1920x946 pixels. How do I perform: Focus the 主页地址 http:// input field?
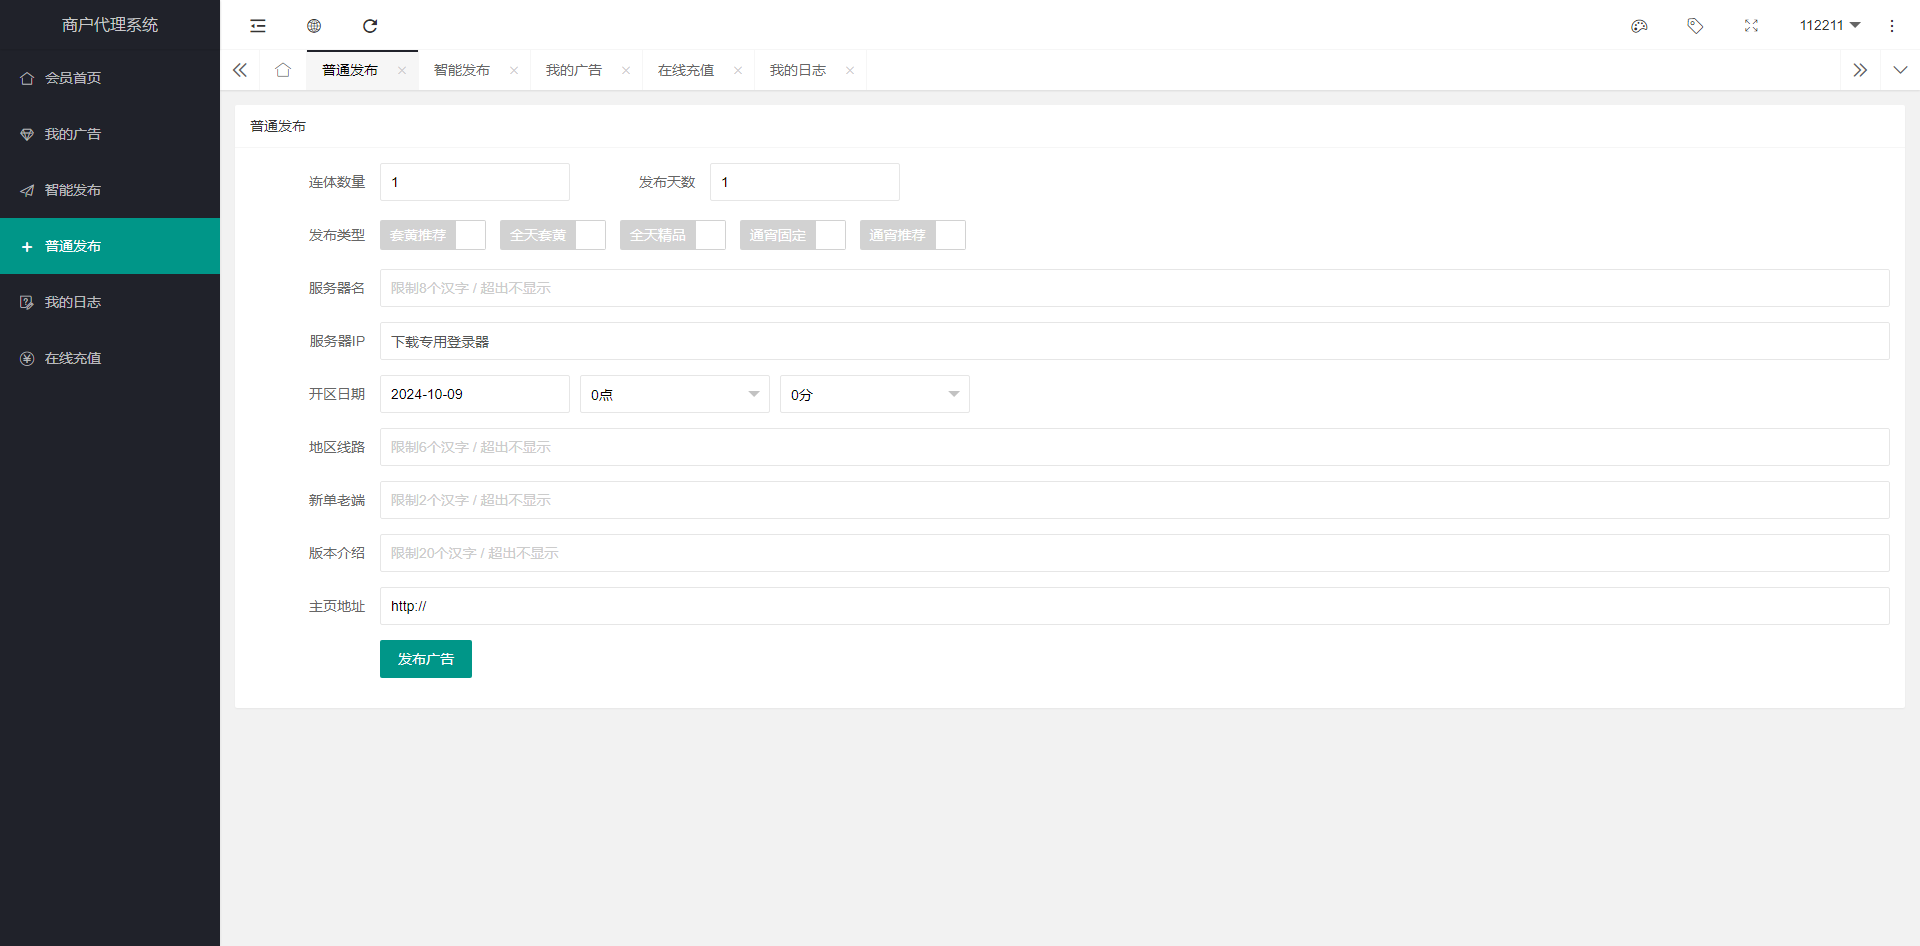(1135, 606)
